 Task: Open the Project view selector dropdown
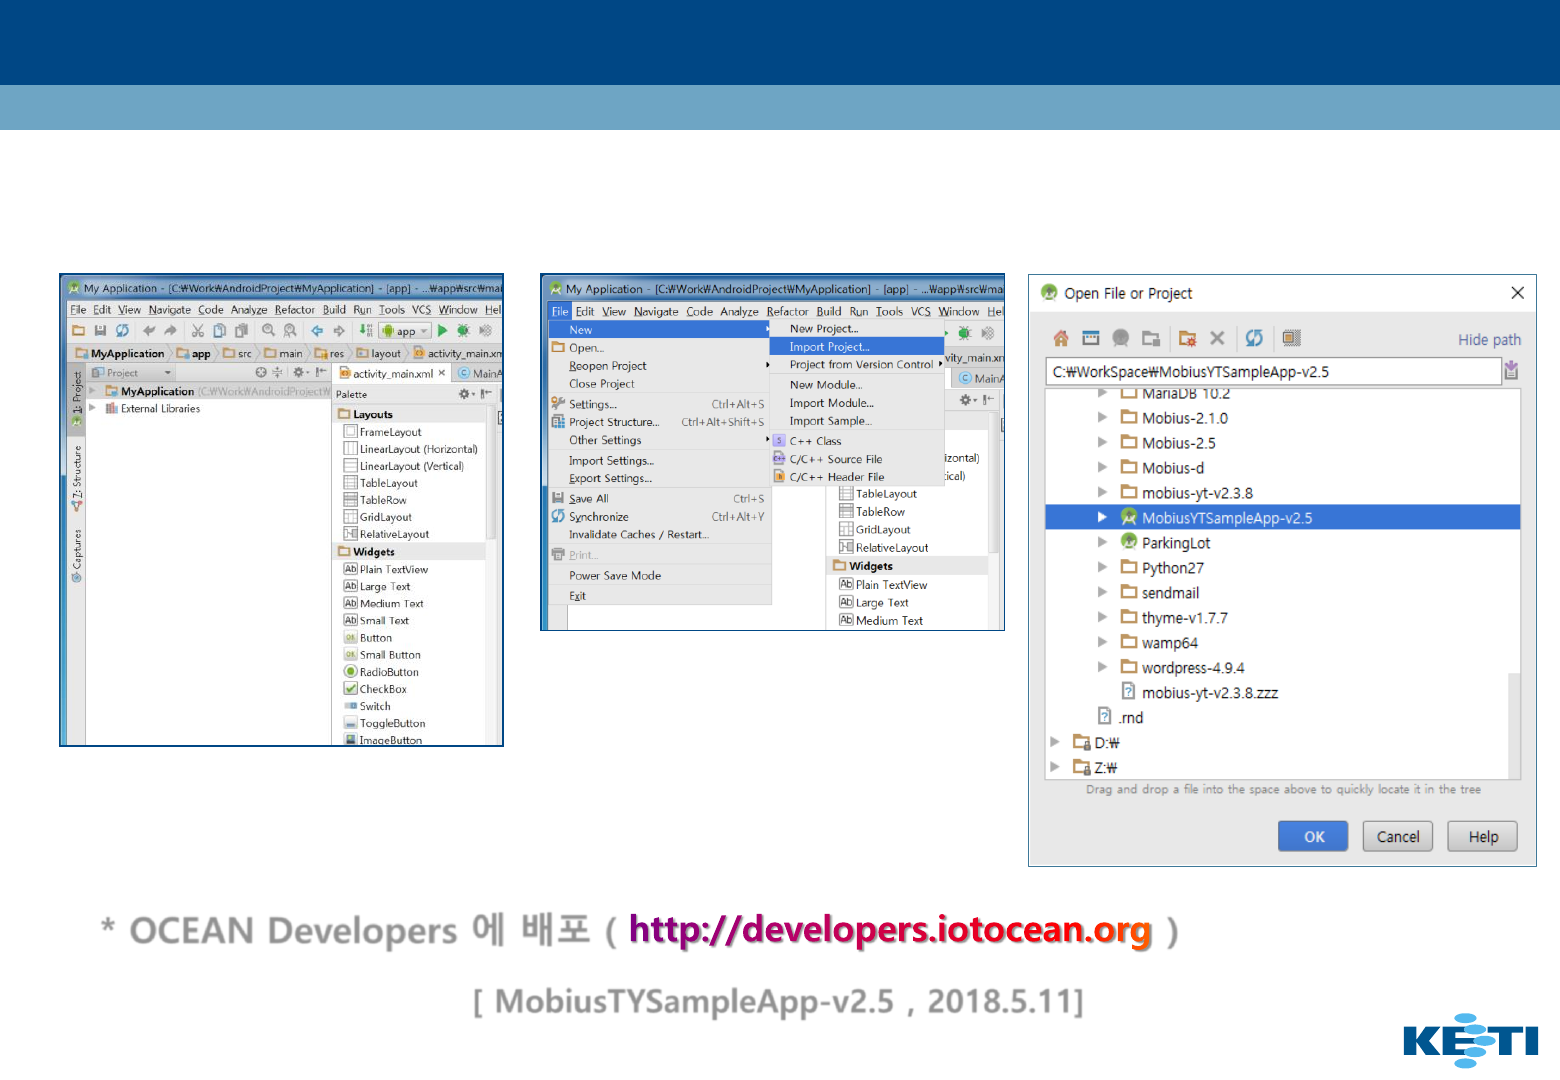[x=133, y=373]
